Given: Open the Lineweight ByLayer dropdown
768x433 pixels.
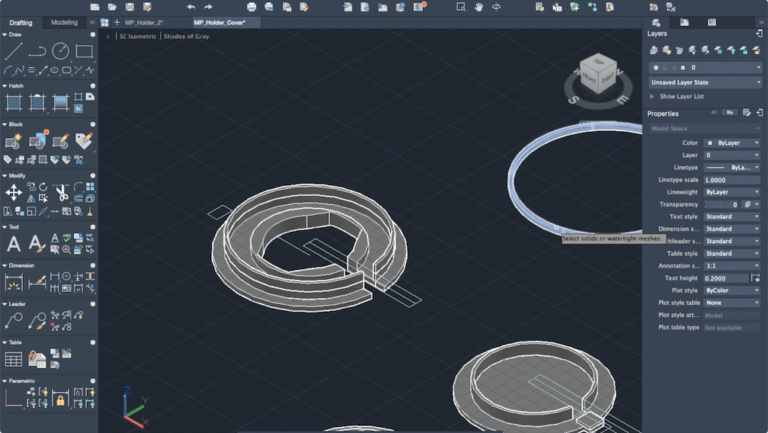Looking at the screenshot, I should pyautogui.click(x=731, y=192).
